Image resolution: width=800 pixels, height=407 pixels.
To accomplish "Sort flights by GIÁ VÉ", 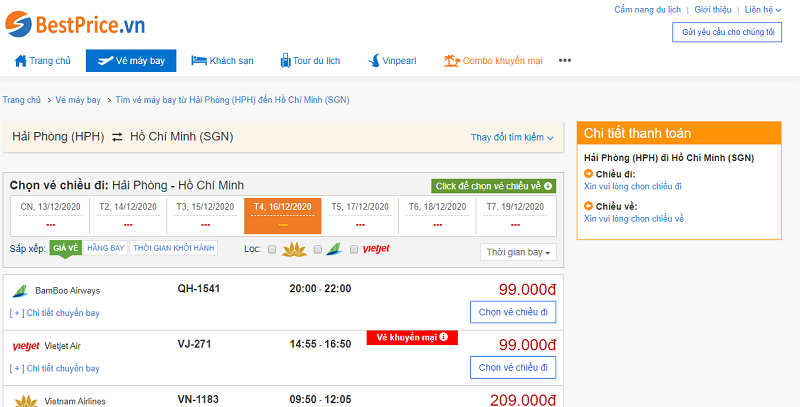I will coord(65,248).
